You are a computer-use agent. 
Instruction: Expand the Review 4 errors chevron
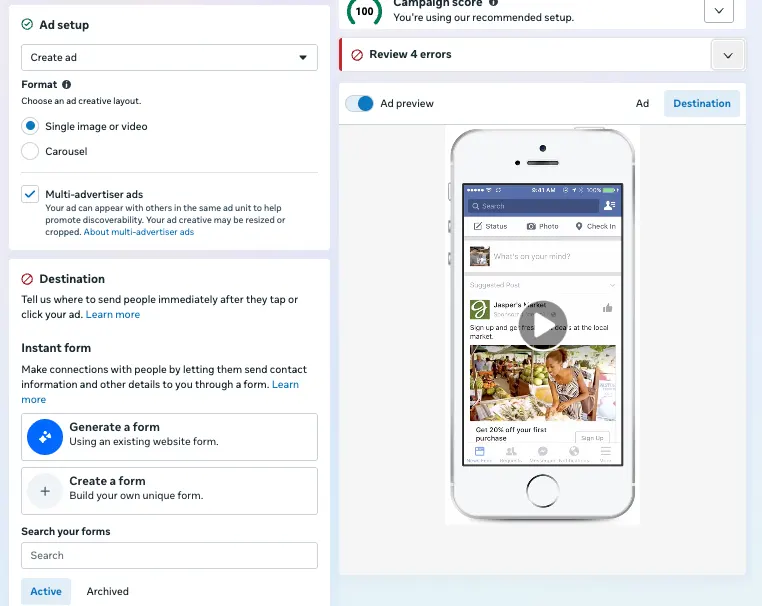(727, 55)
